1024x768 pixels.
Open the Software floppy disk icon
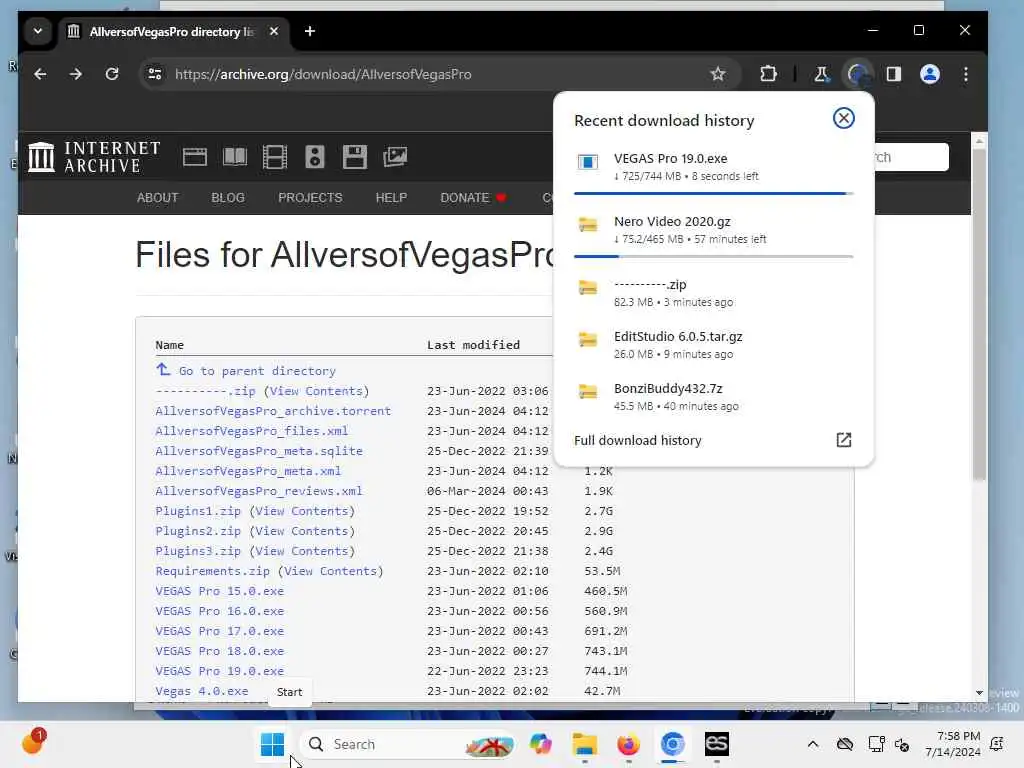tap(355, 157)
